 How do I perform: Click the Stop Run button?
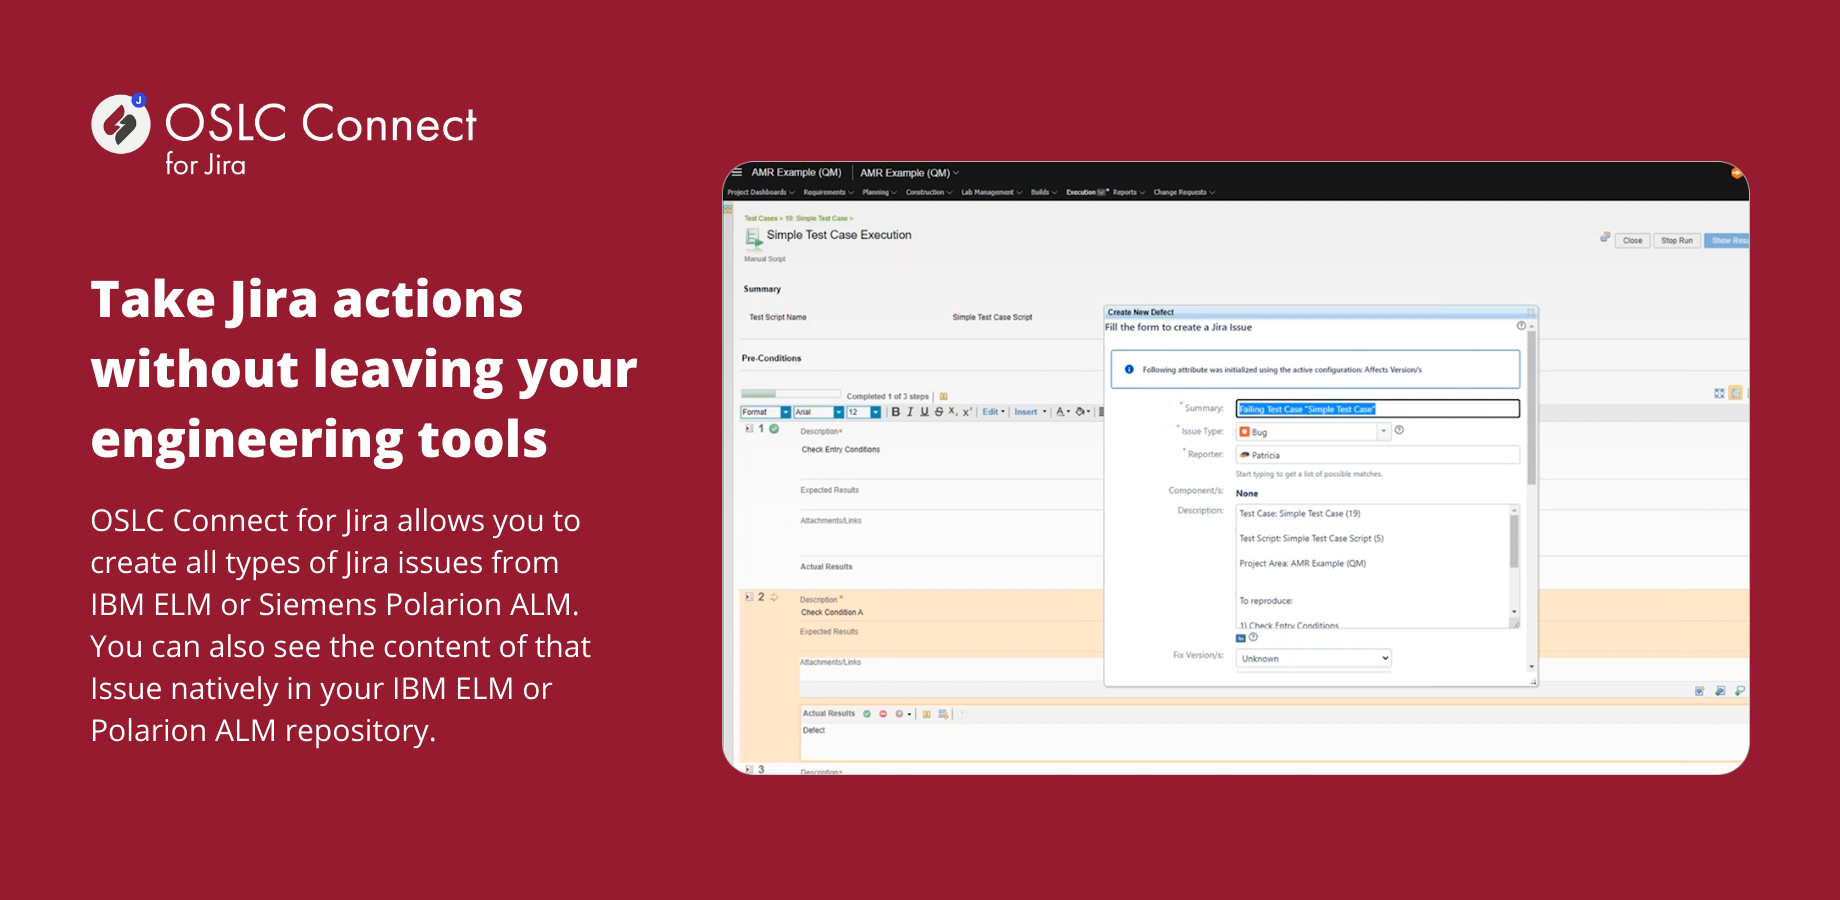click(1676, 240)
